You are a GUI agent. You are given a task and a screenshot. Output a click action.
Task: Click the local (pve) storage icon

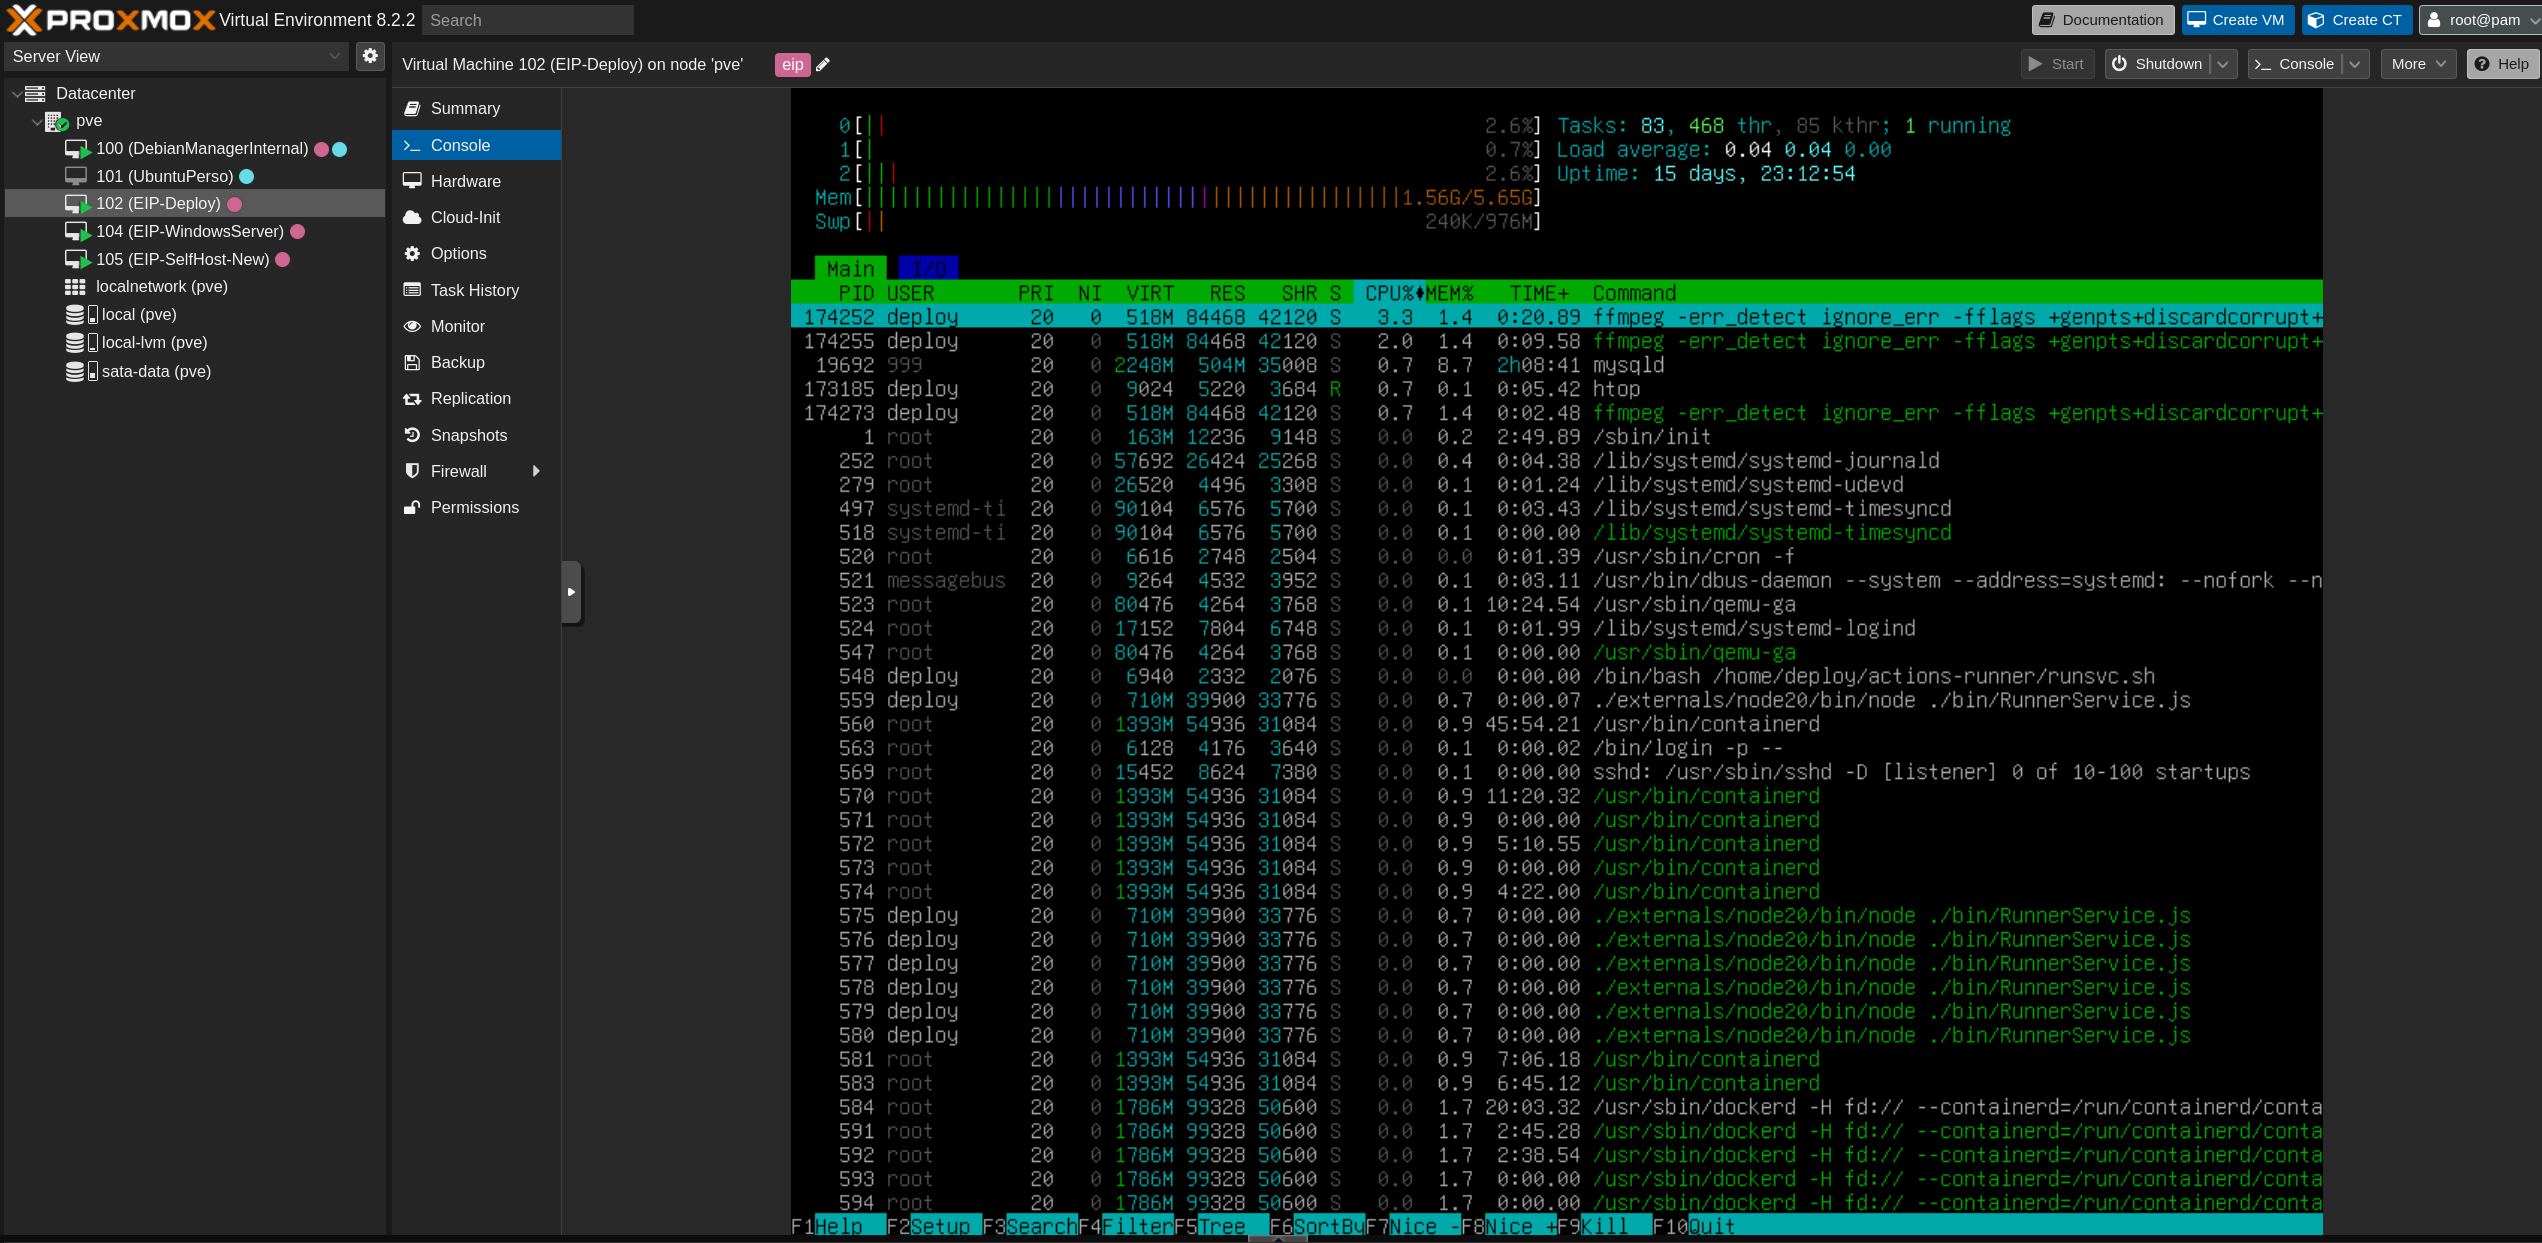pyautogui.click(x=81, y=314)
